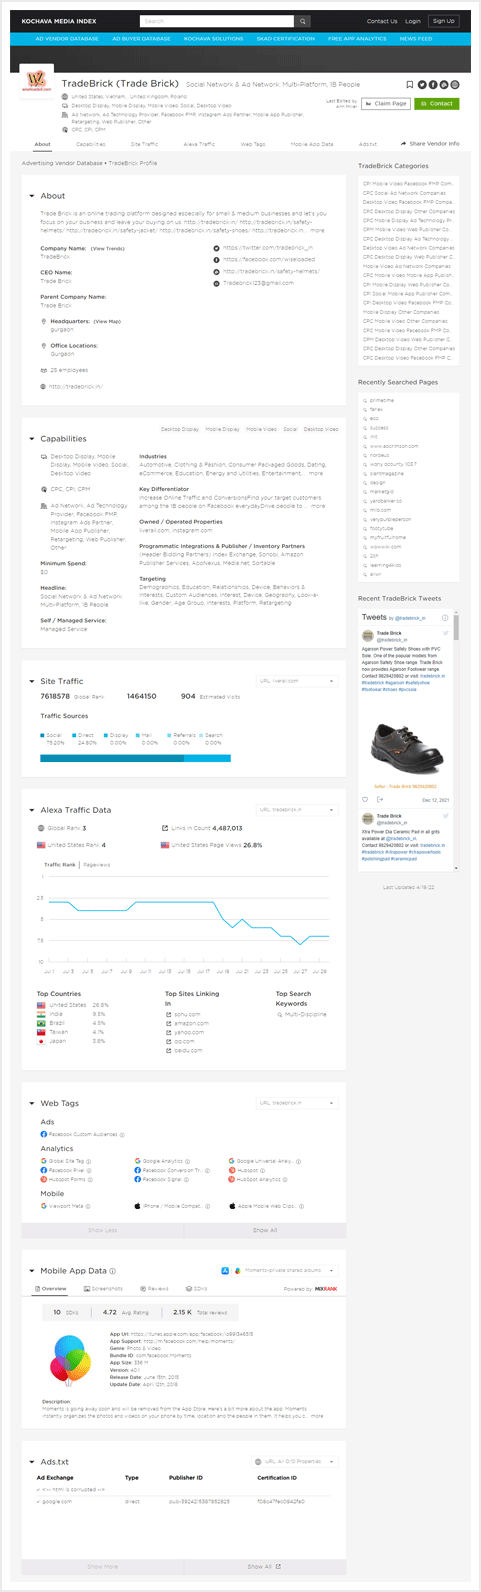Open the sohu.com external link
Viewport: 481px width, 1592px height.
click(x=187, y=1014)
